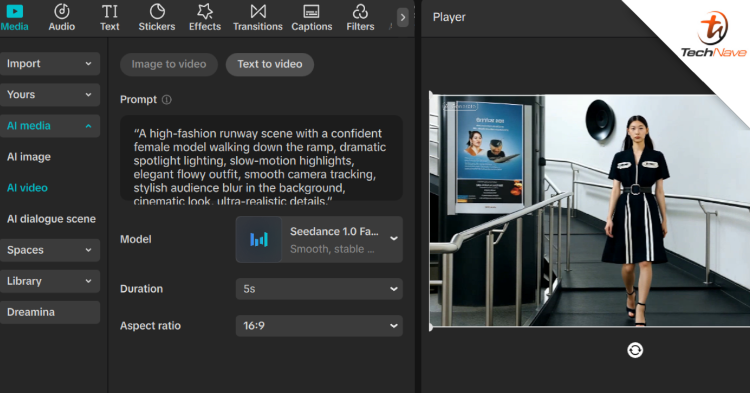Image resolution: width=750 pixels, height=393 pixels.
Task: Click the Duration label
Action: click(x=142, y=289)
